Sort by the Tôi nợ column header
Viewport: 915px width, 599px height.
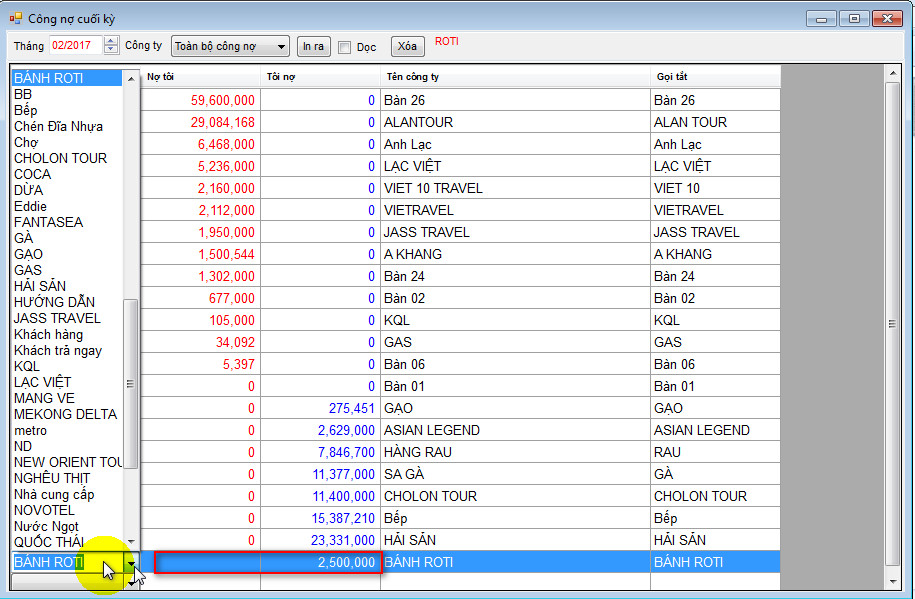pos(320,76)
